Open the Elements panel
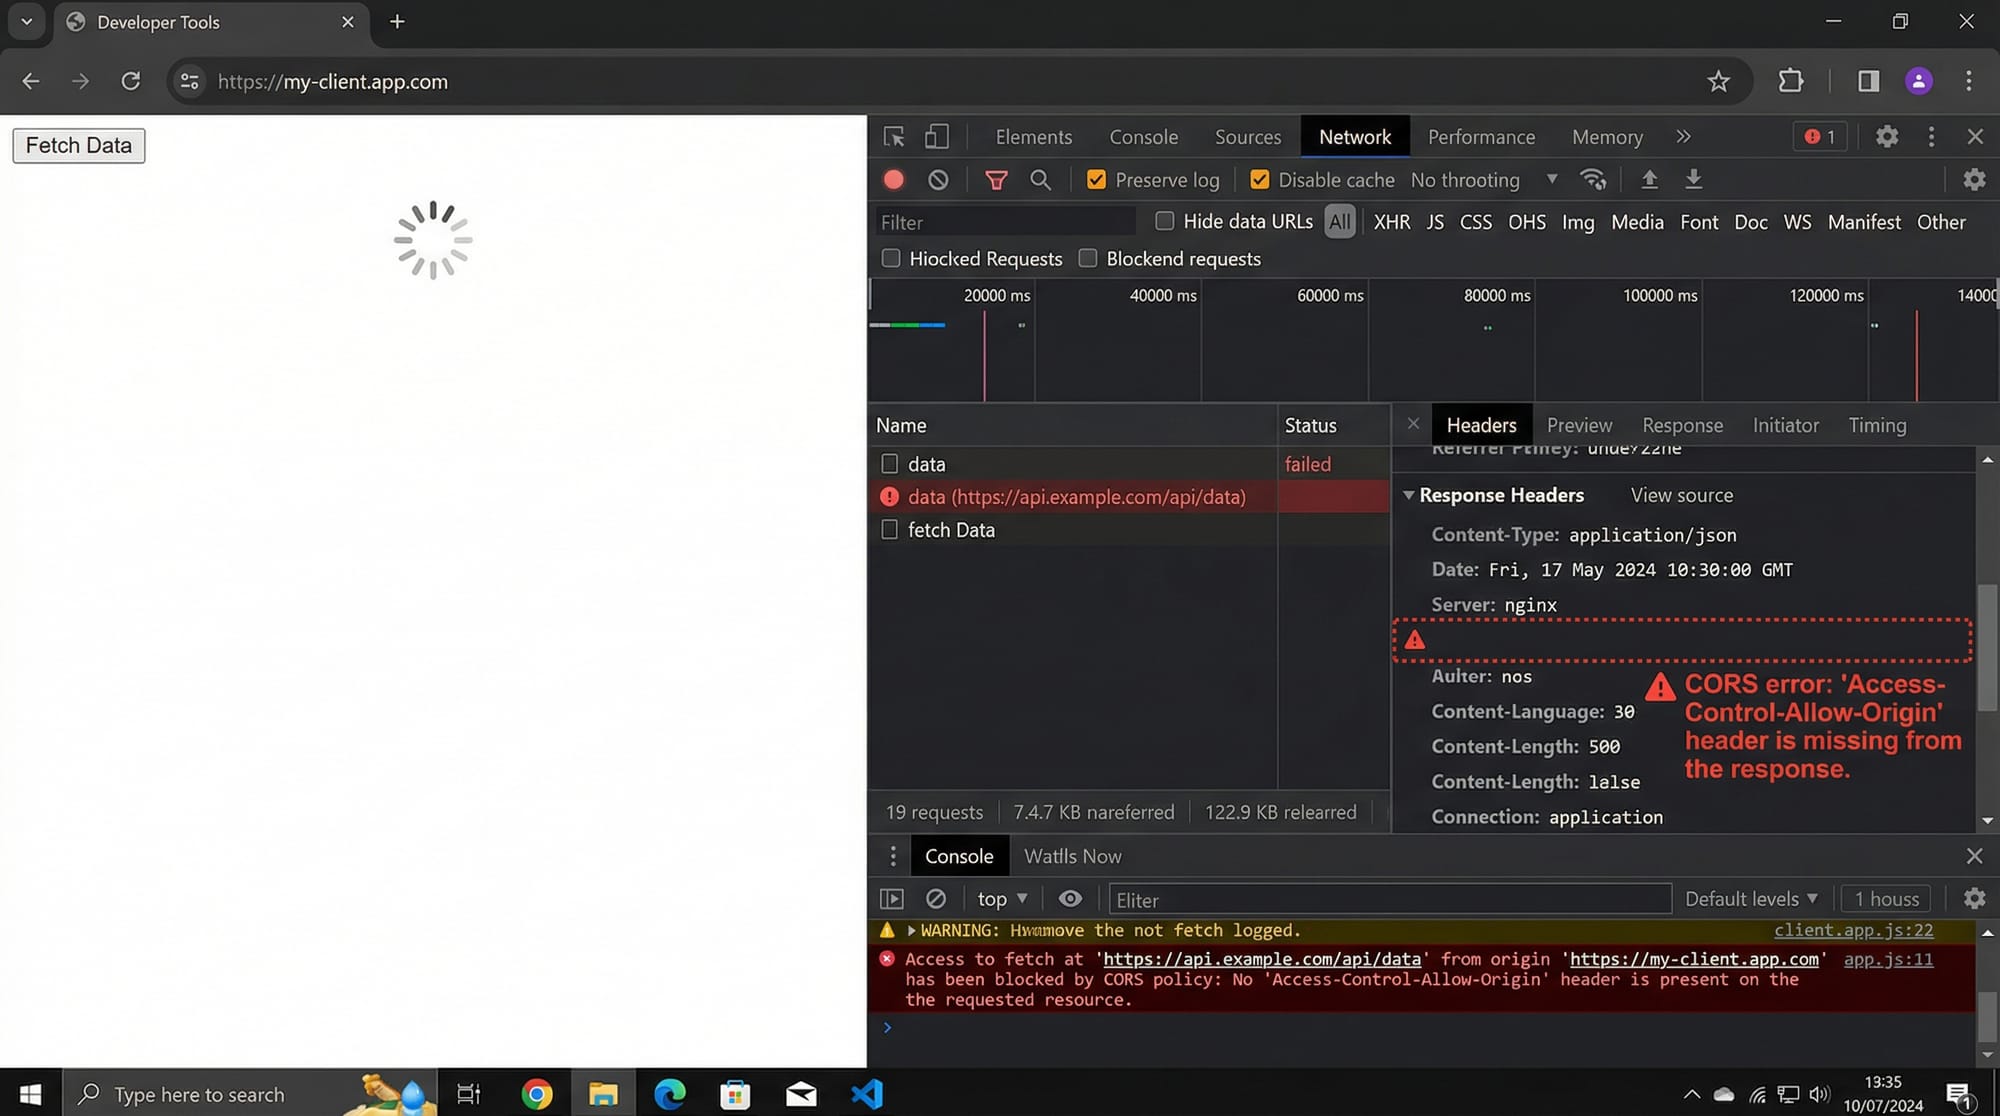2000x1116 pixels. pyautogui.click(x=1033, y=136)
